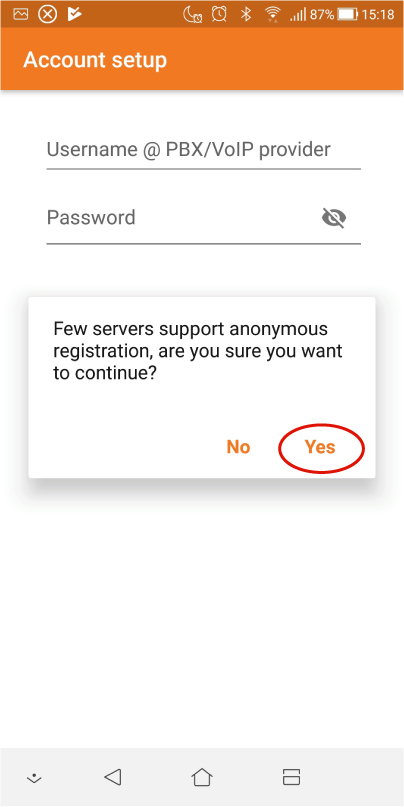Tap No to cancel anonymous registration
The width and height of the screenshot is (404, 807).
coord(238,447)
